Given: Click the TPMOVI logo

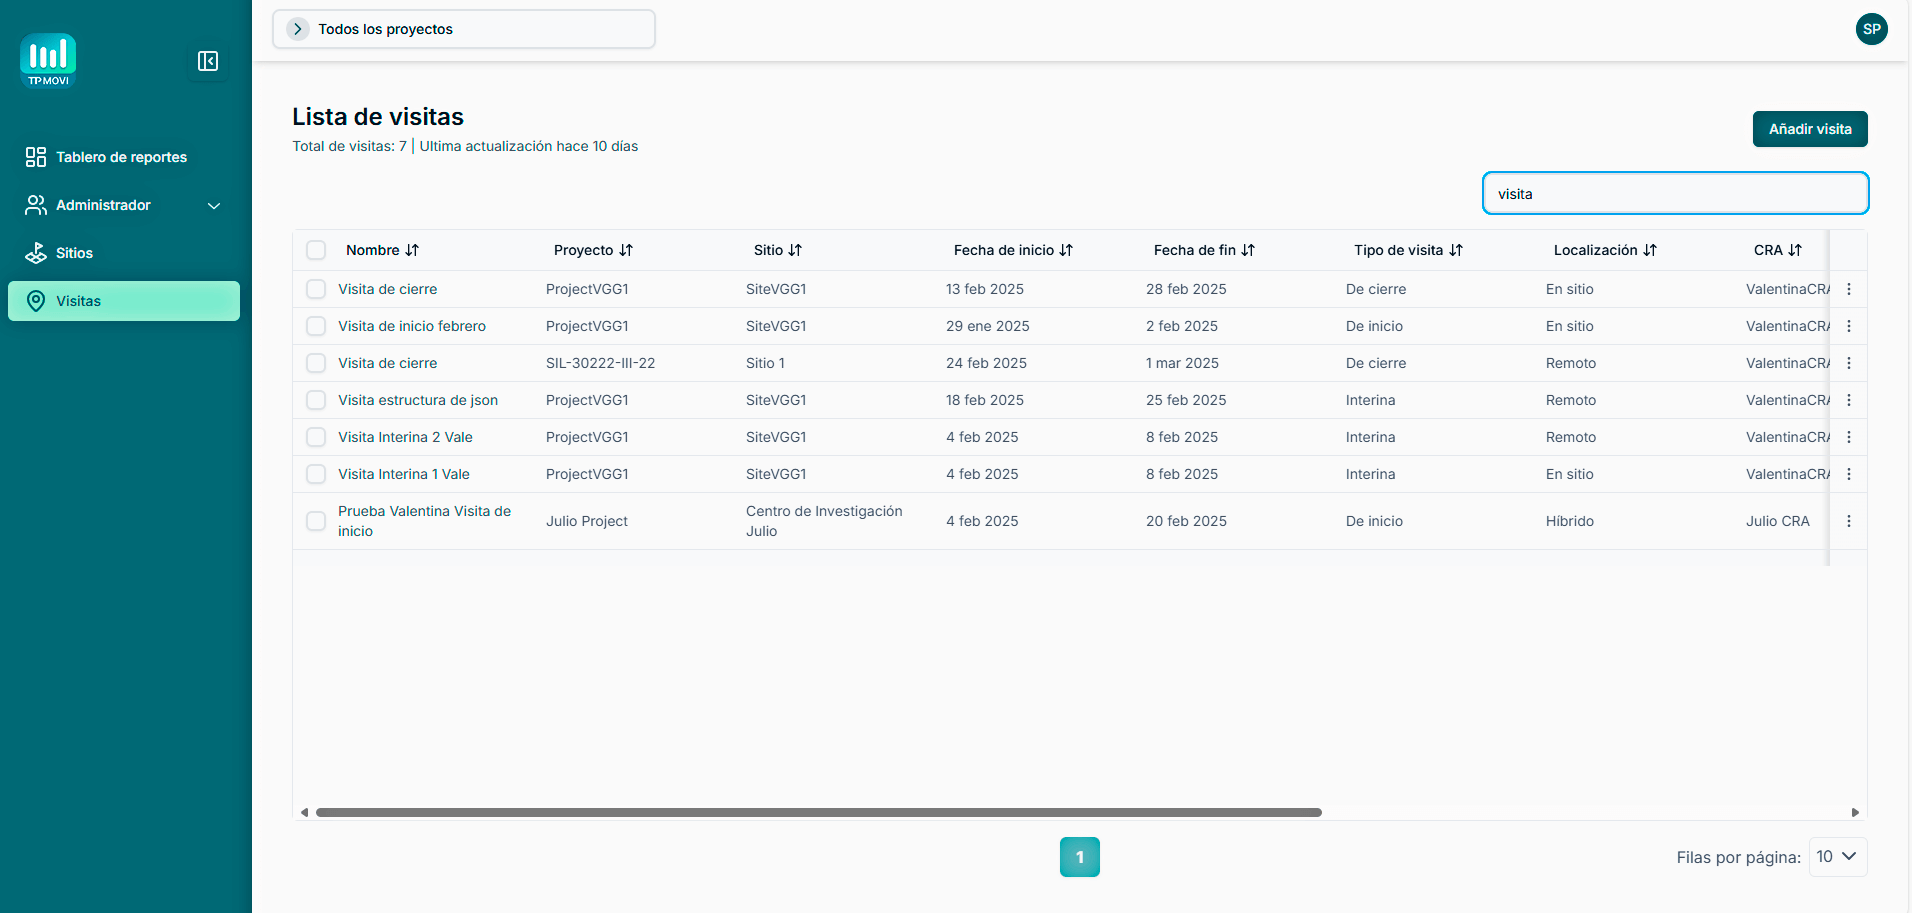Looking at the screenshot, I should click(x=47, y=60).
